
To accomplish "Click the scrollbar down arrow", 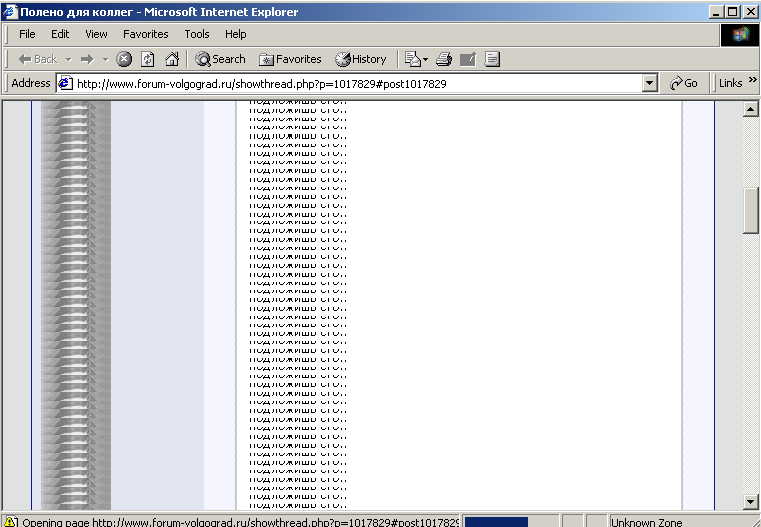I will tap(750, 501).
